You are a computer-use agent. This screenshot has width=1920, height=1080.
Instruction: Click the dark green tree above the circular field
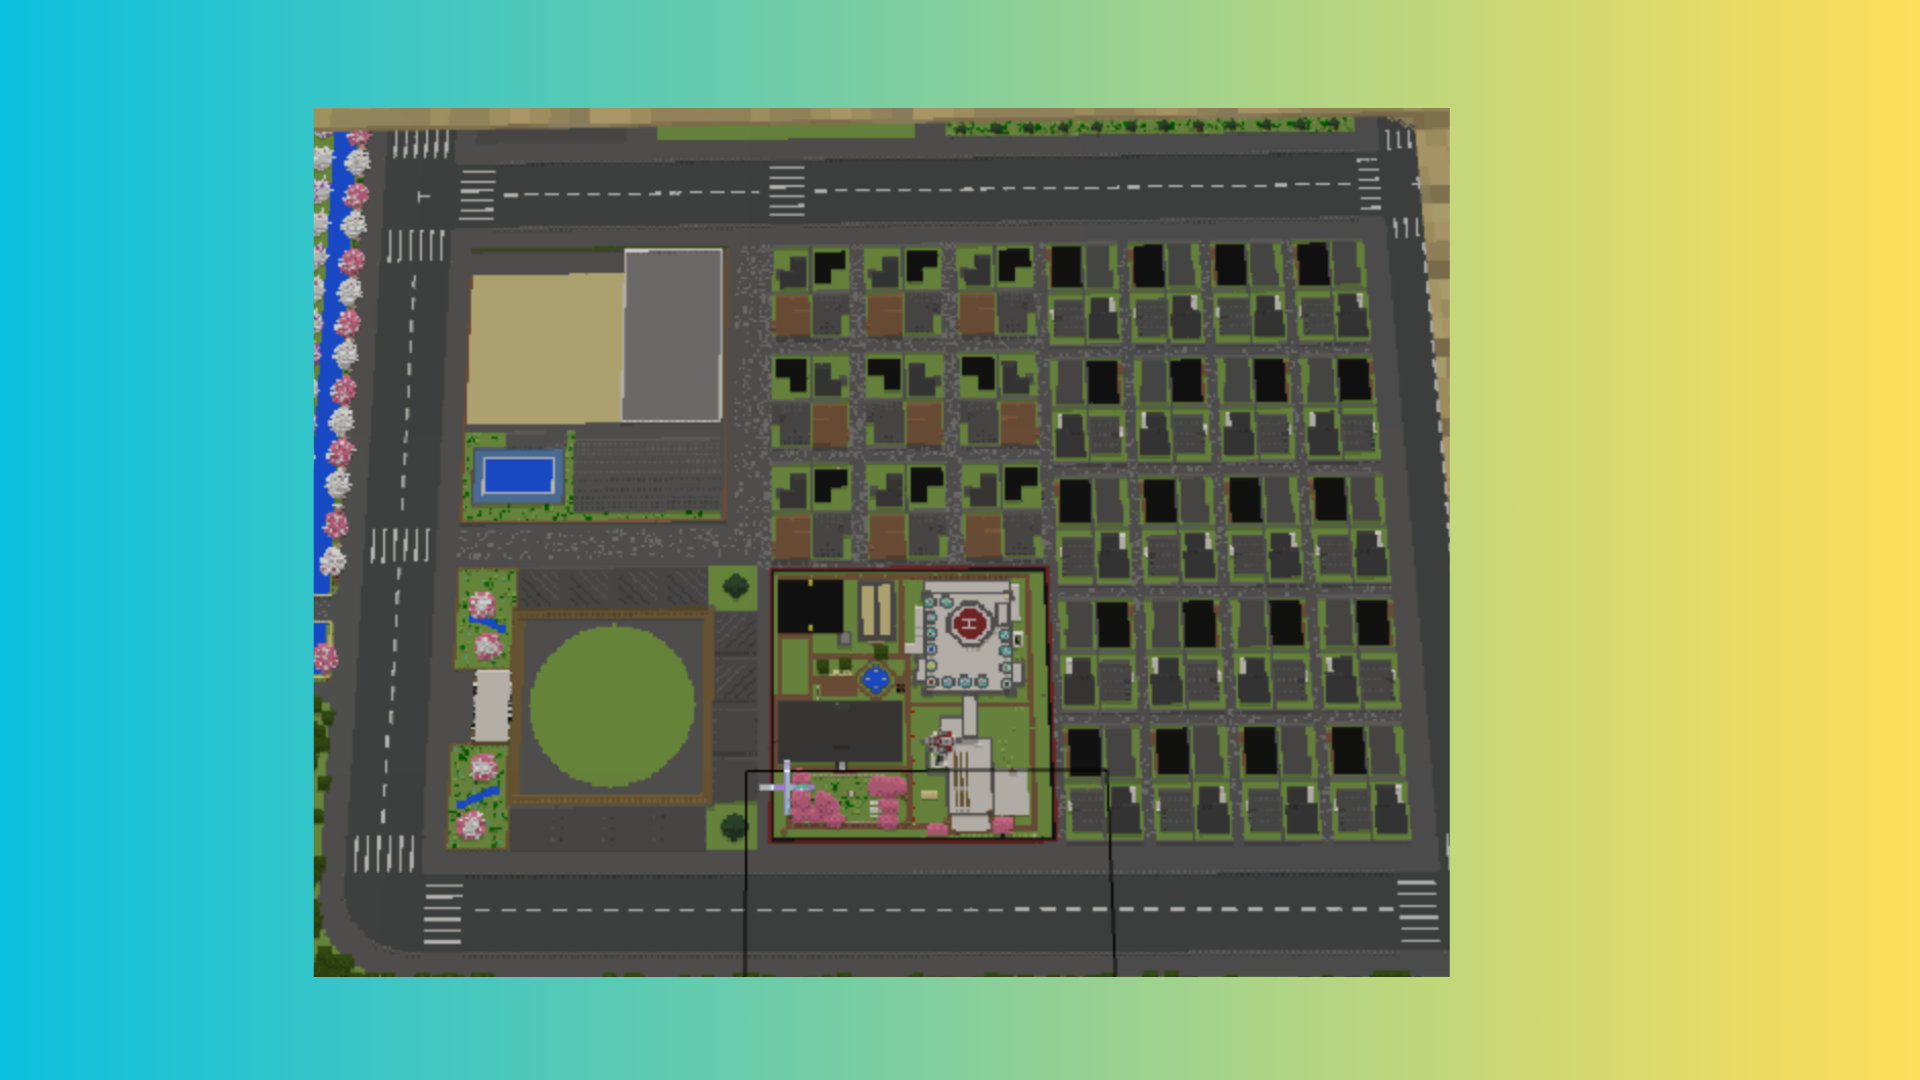[735, 586]
